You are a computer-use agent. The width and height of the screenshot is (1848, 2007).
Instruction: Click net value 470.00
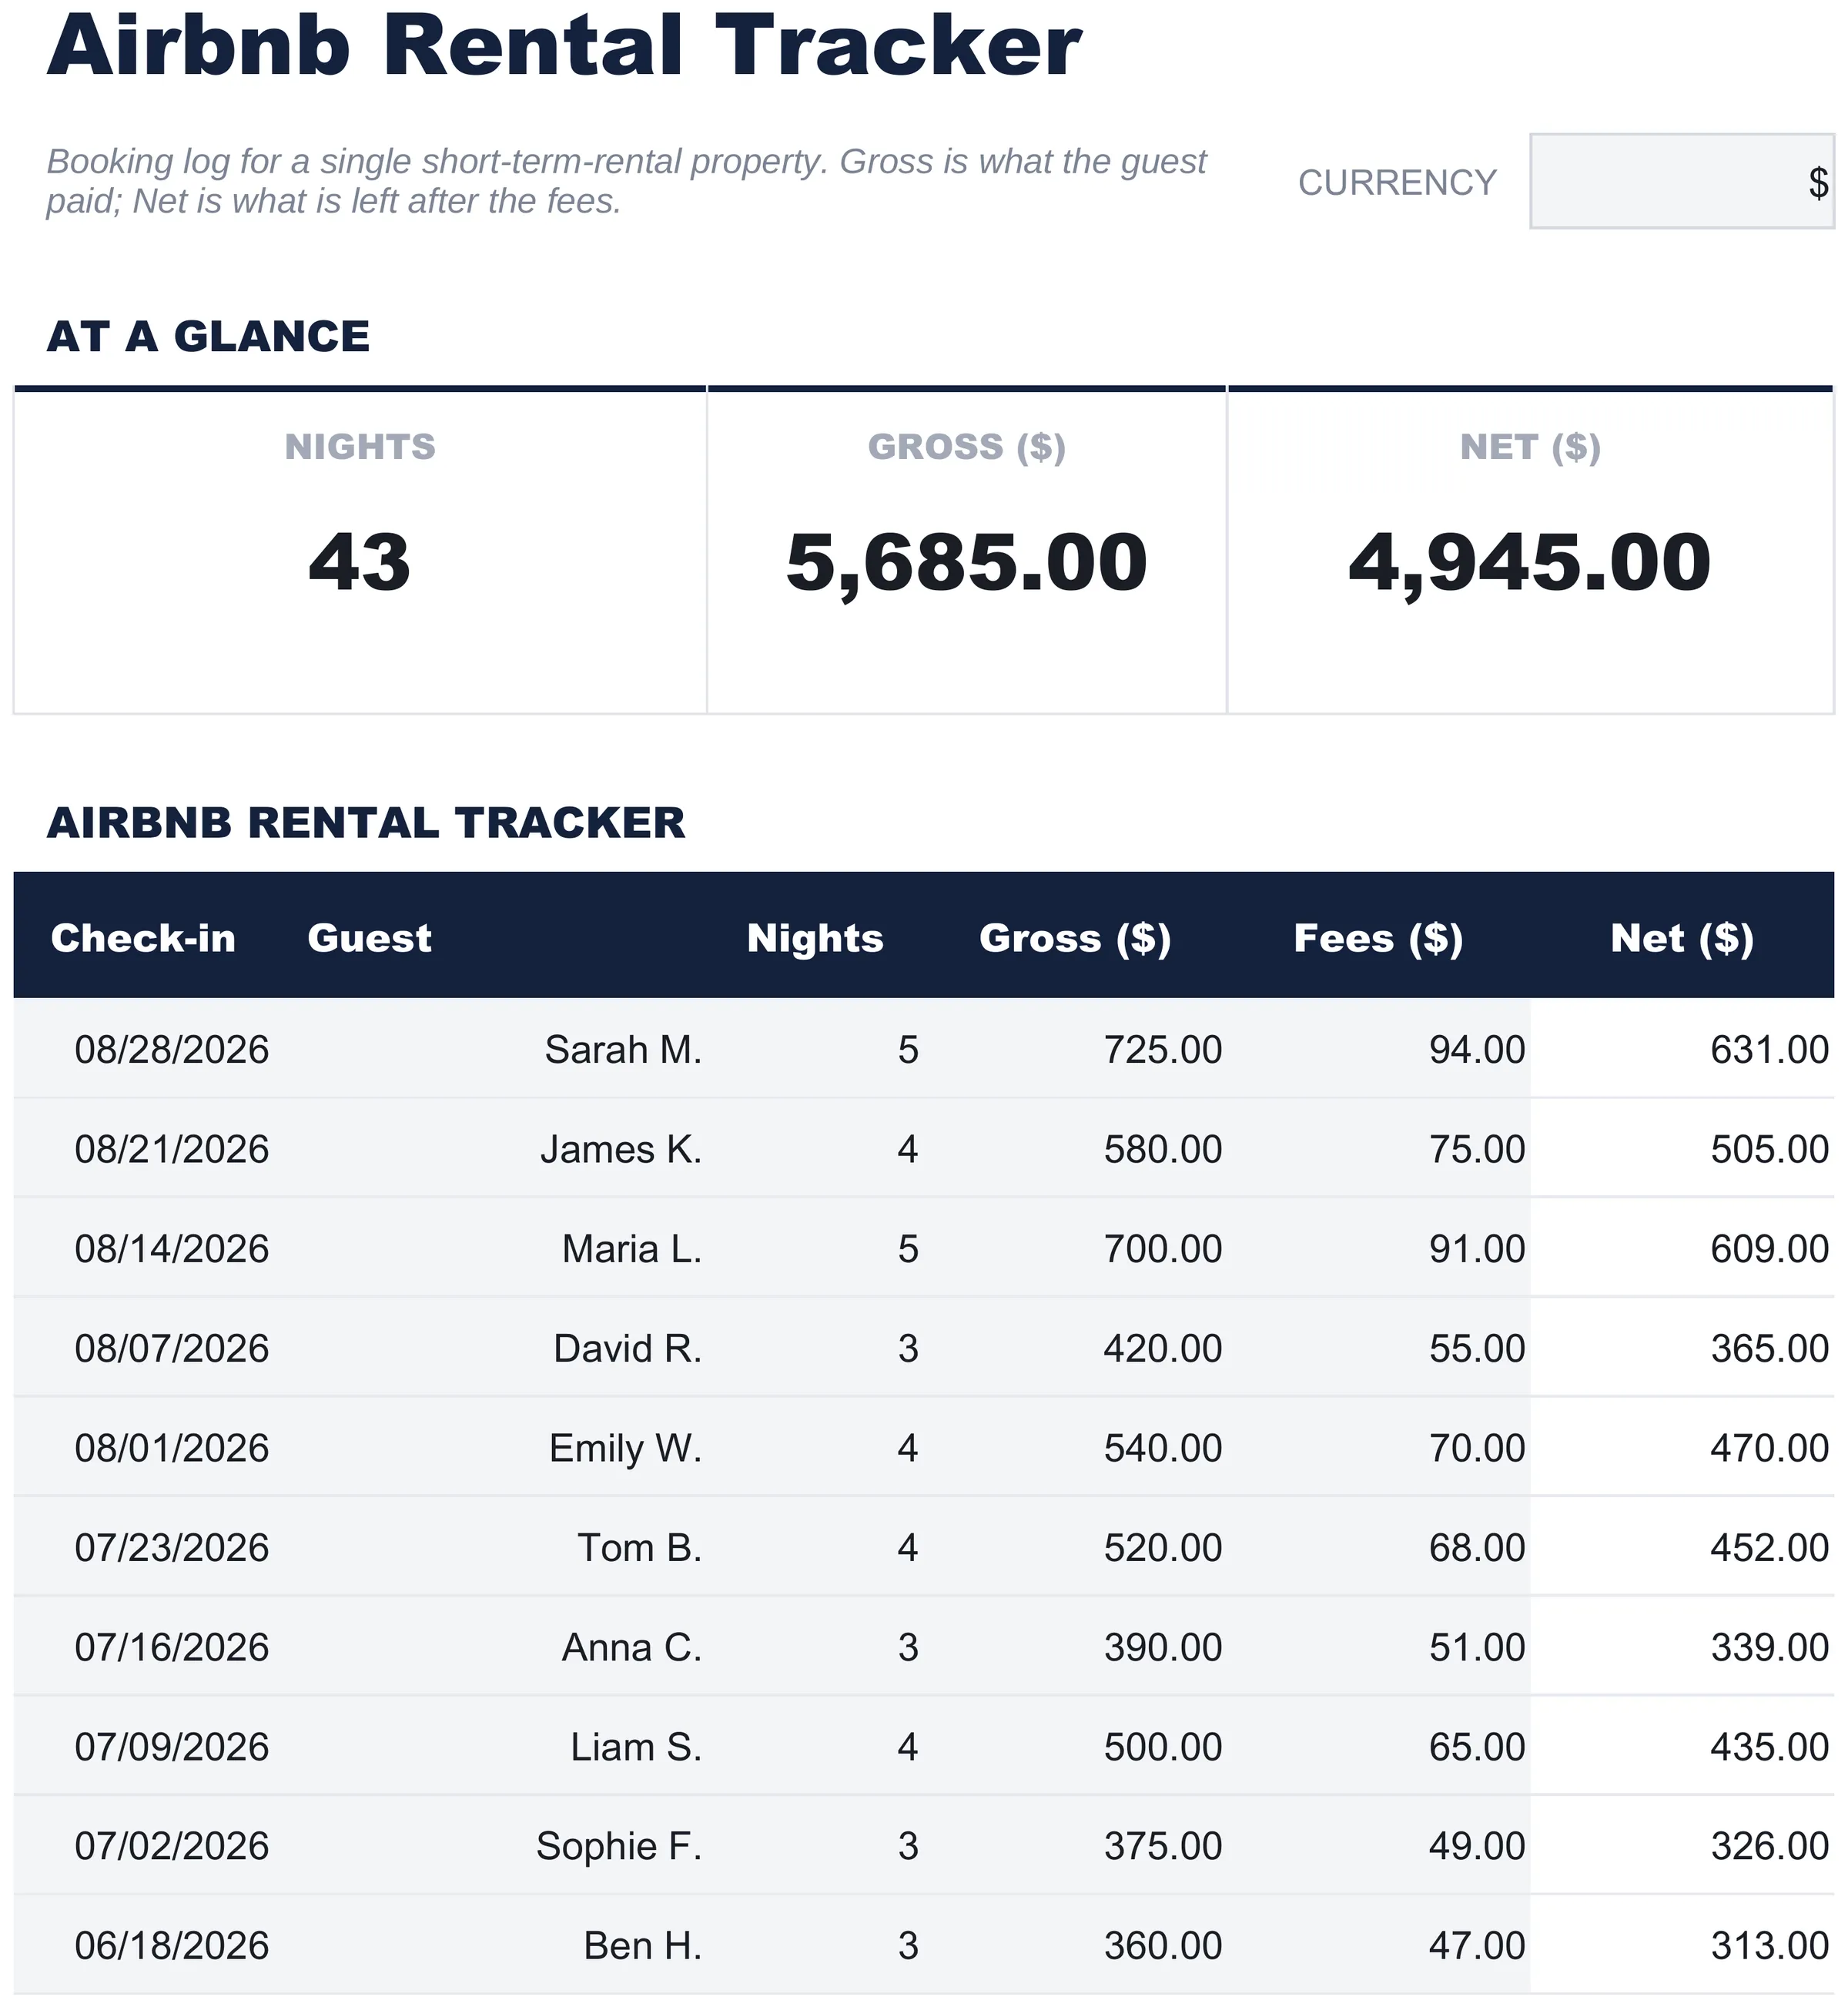pos(1769,1448)
